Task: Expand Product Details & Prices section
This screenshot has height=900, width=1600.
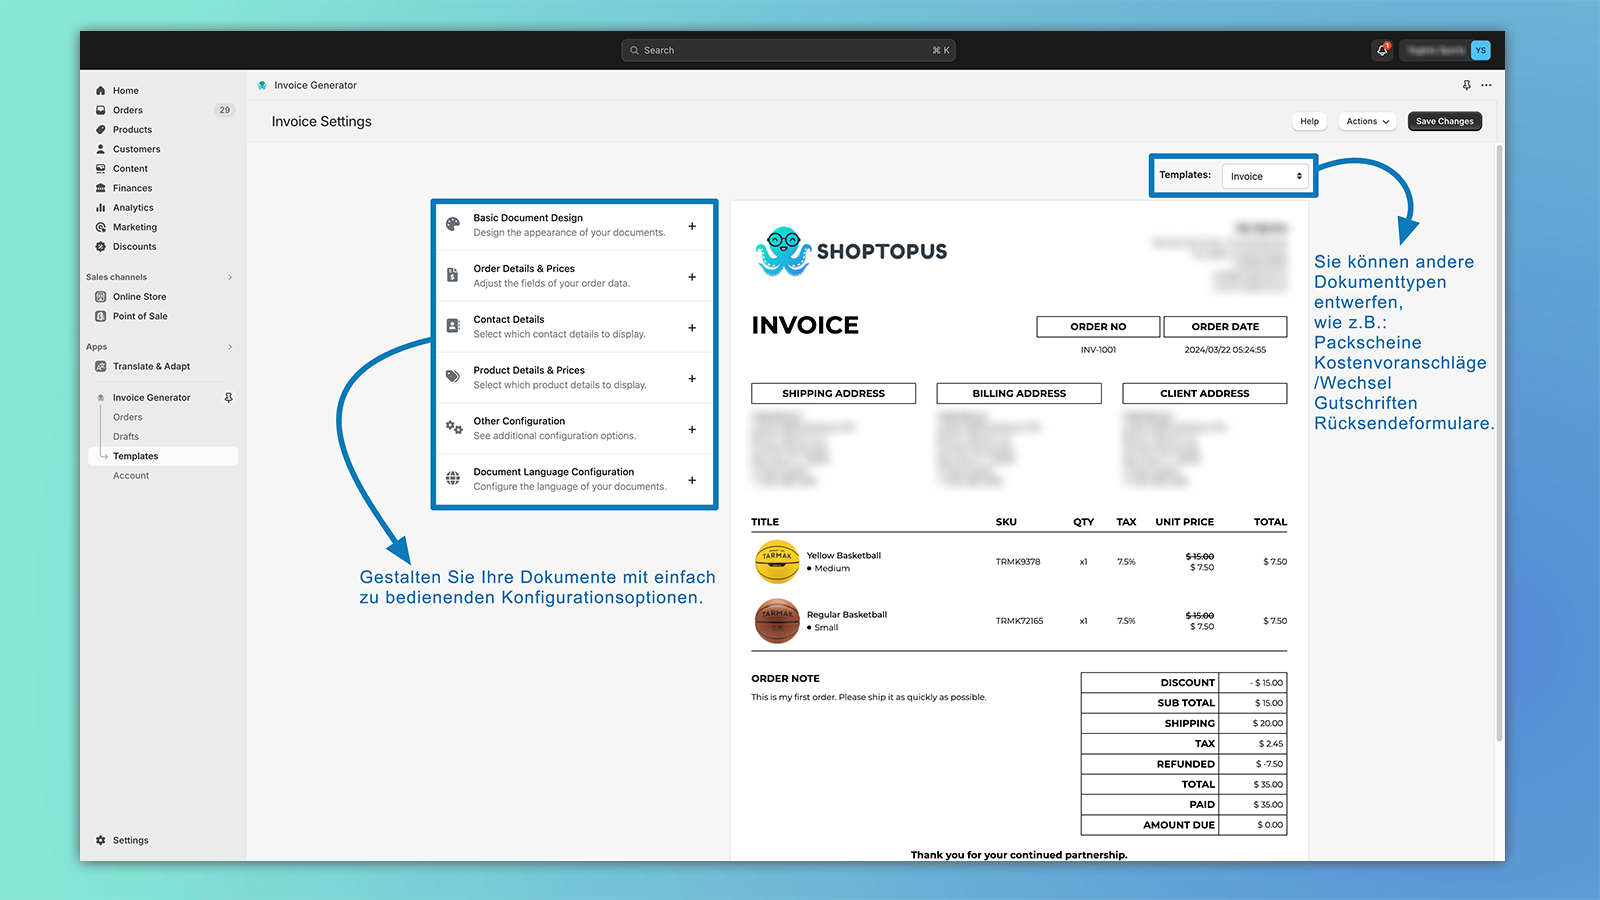Action: [x=692, y=379]
